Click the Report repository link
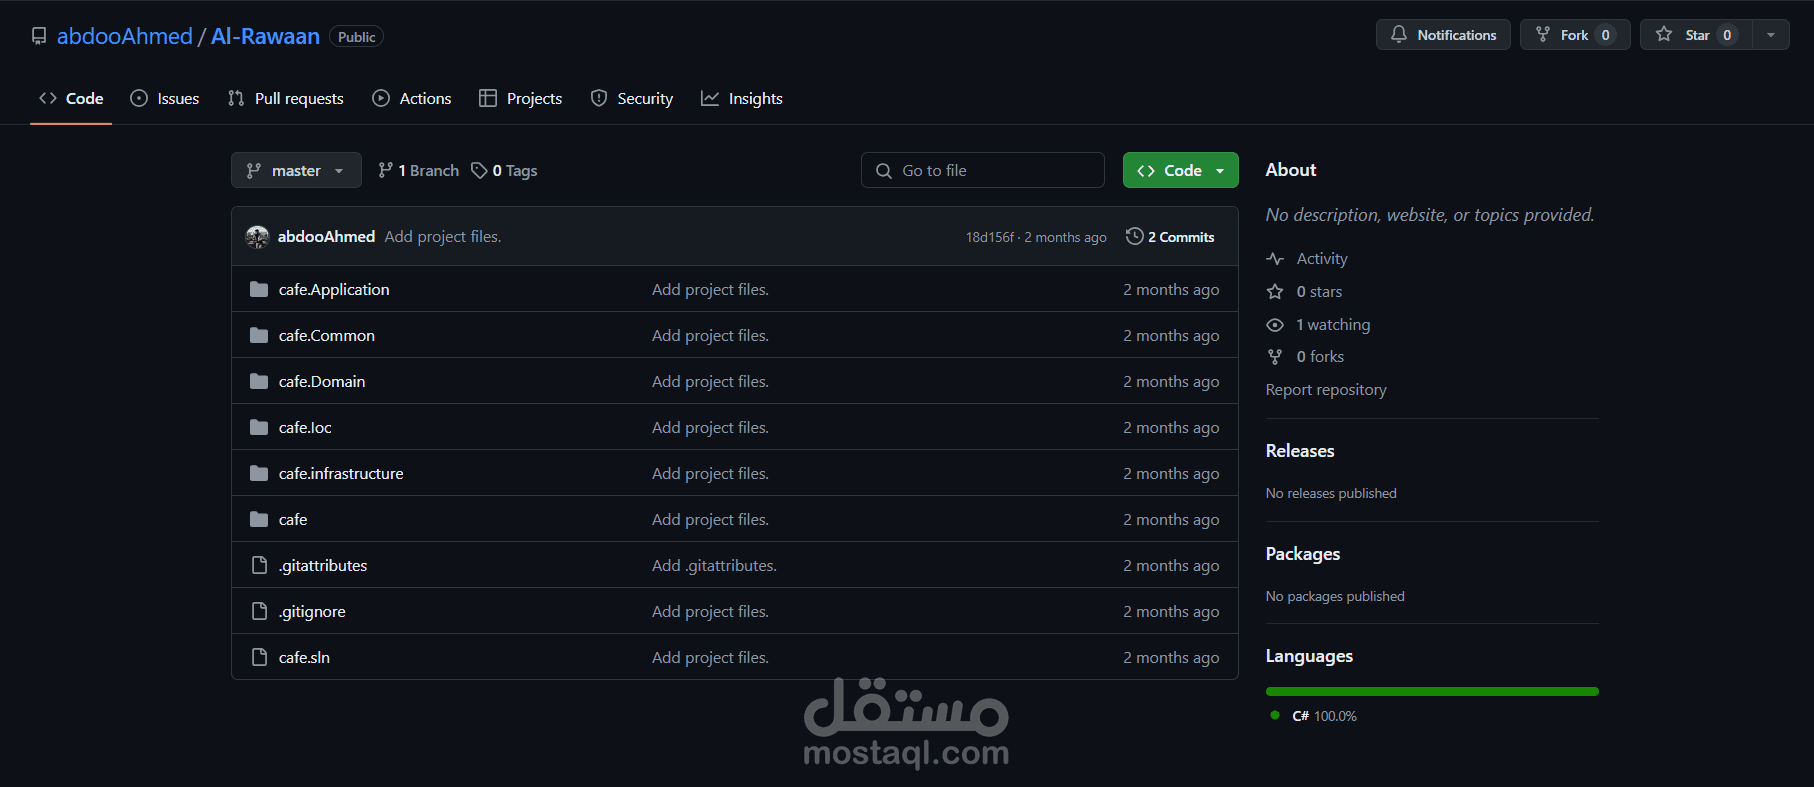The height and width of the screenshot is (787, 1814). 1326,389
